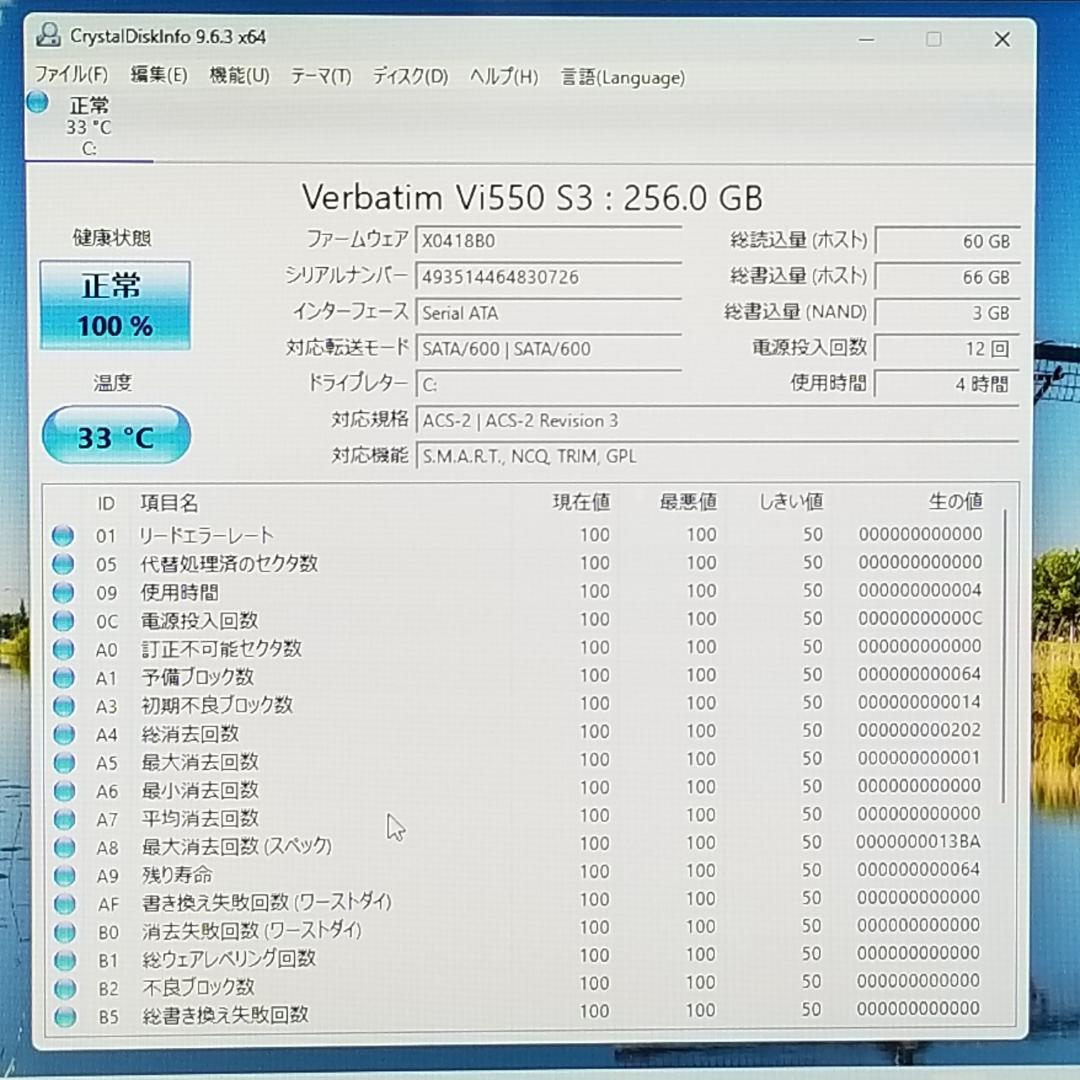The image size is (1080, 1080).
Task: Open the 編集(E) menu
Action: [159, 74]
